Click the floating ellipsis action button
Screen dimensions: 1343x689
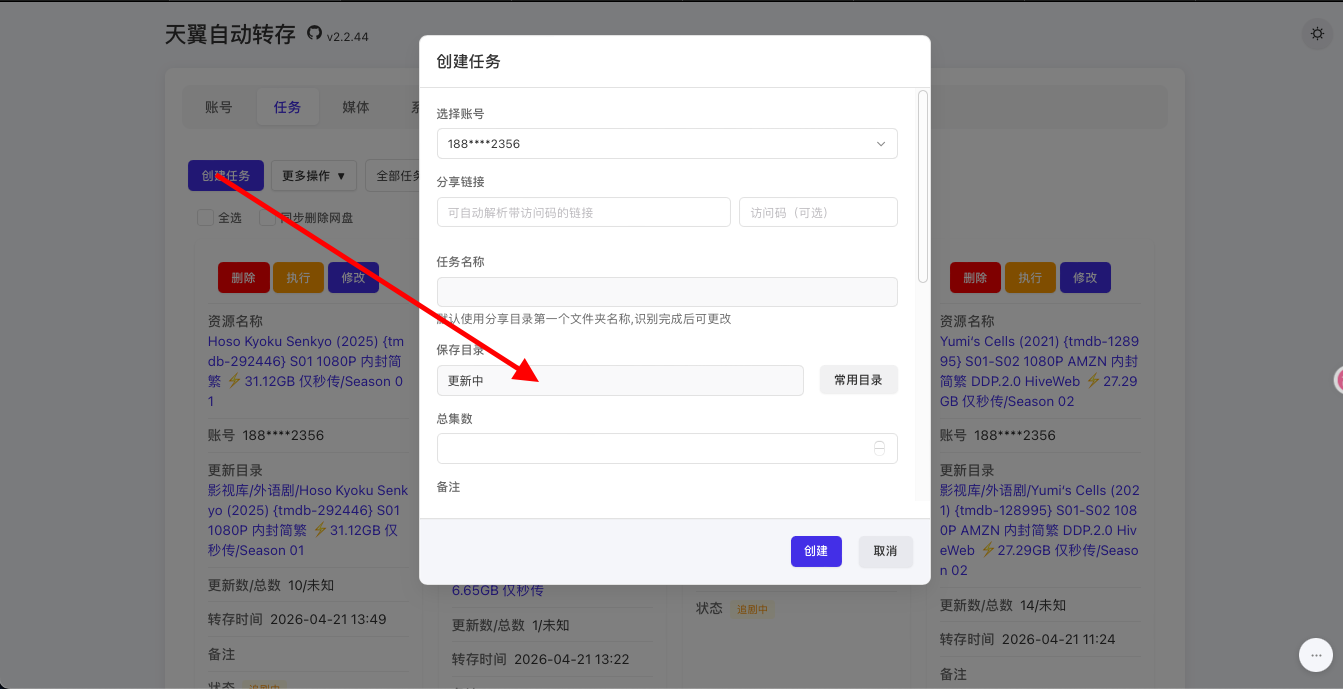[x=1316, y=655]
